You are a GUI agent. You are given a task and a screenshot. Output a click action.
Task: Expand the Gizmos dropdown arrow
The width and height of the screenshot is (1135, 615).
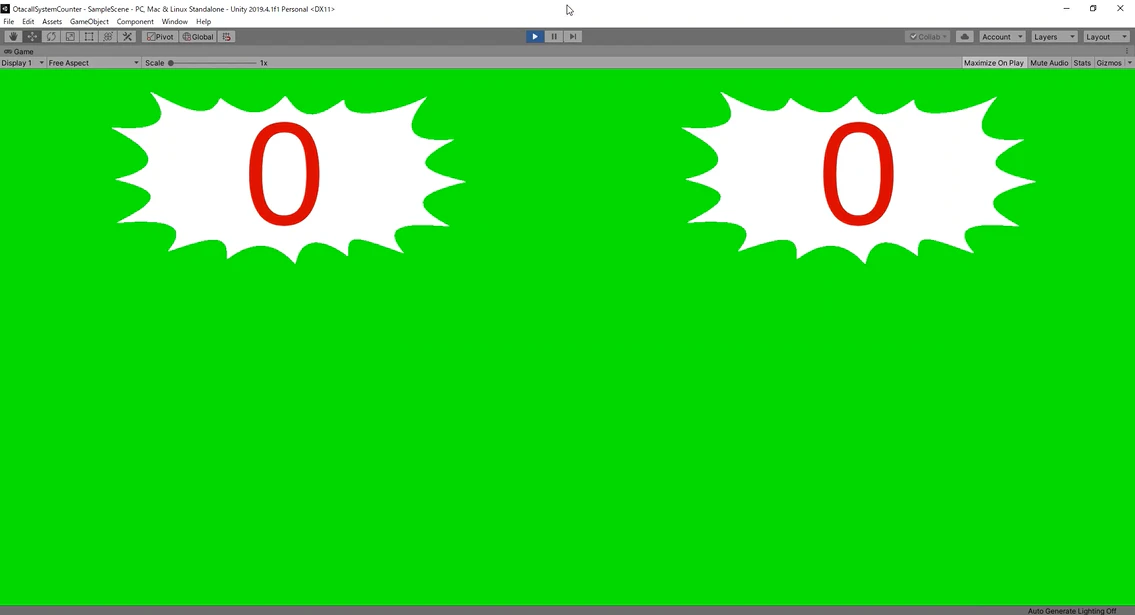coord(1129,63)
